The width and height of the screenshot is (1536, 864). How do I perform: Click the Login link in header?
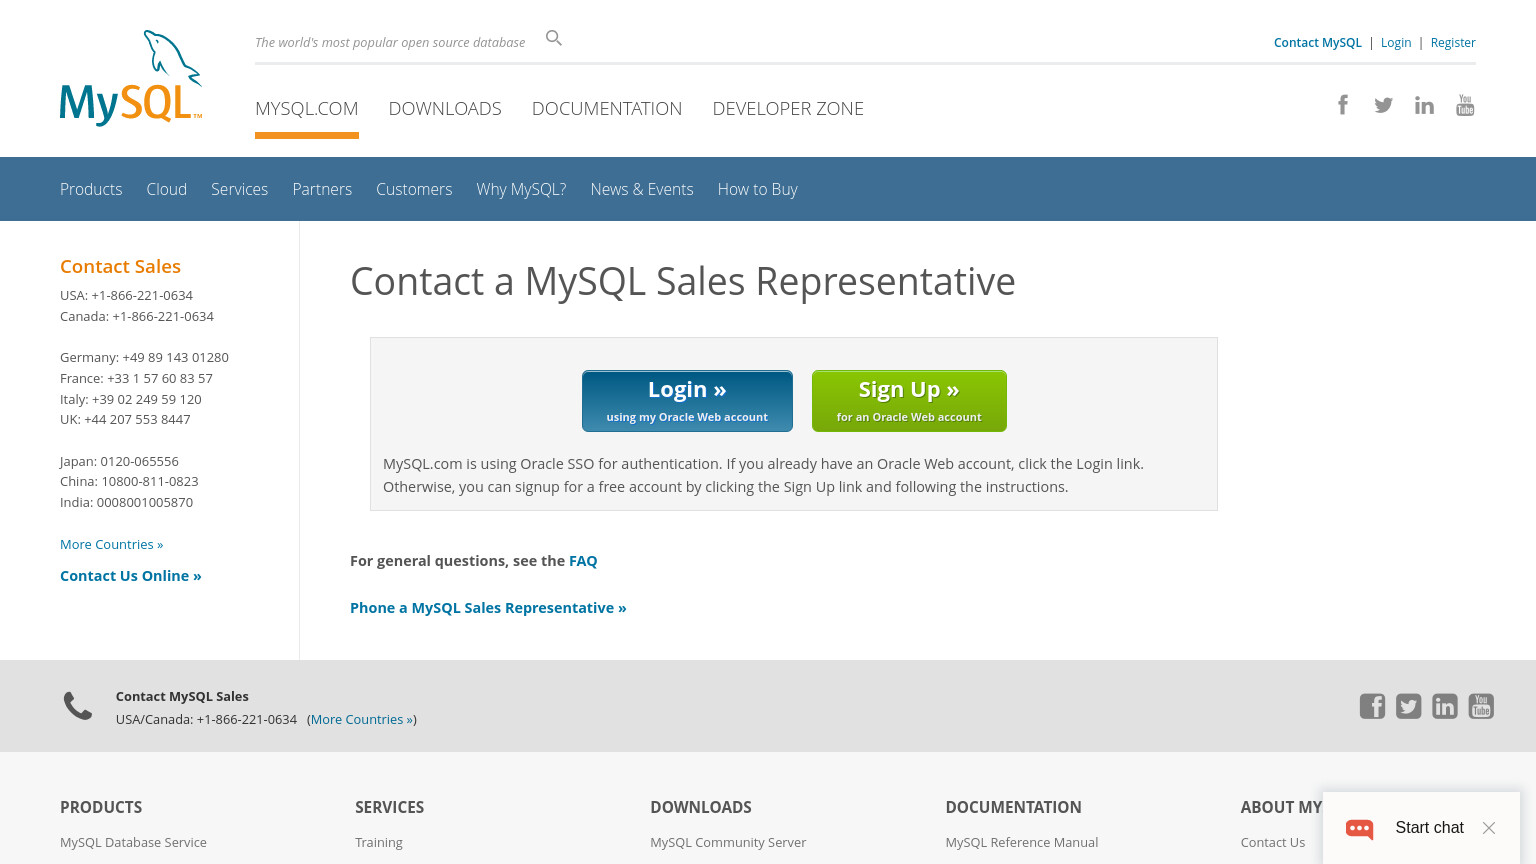1396,42
